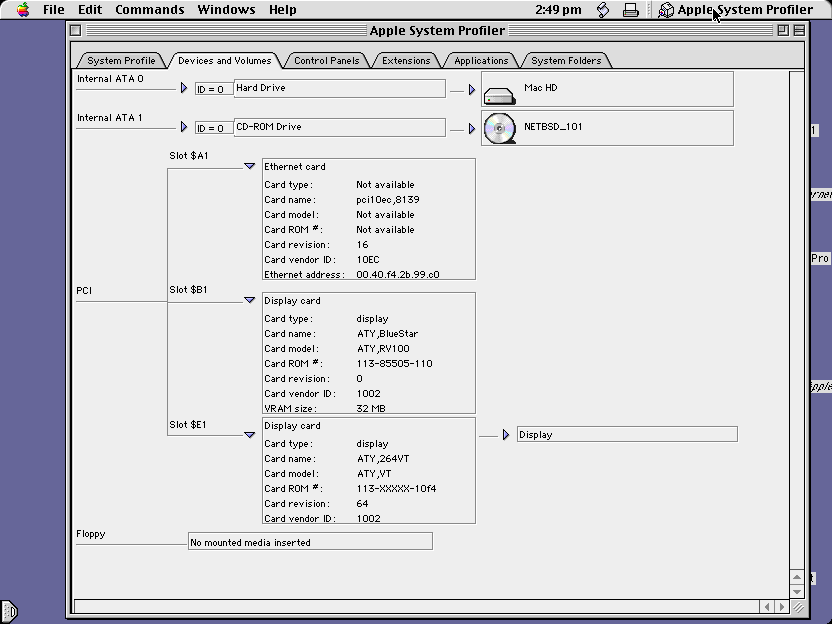Image resolution: width=832 pixels, height=624 pixels.
Task: Click the window close box
Action: click(75, 30)
